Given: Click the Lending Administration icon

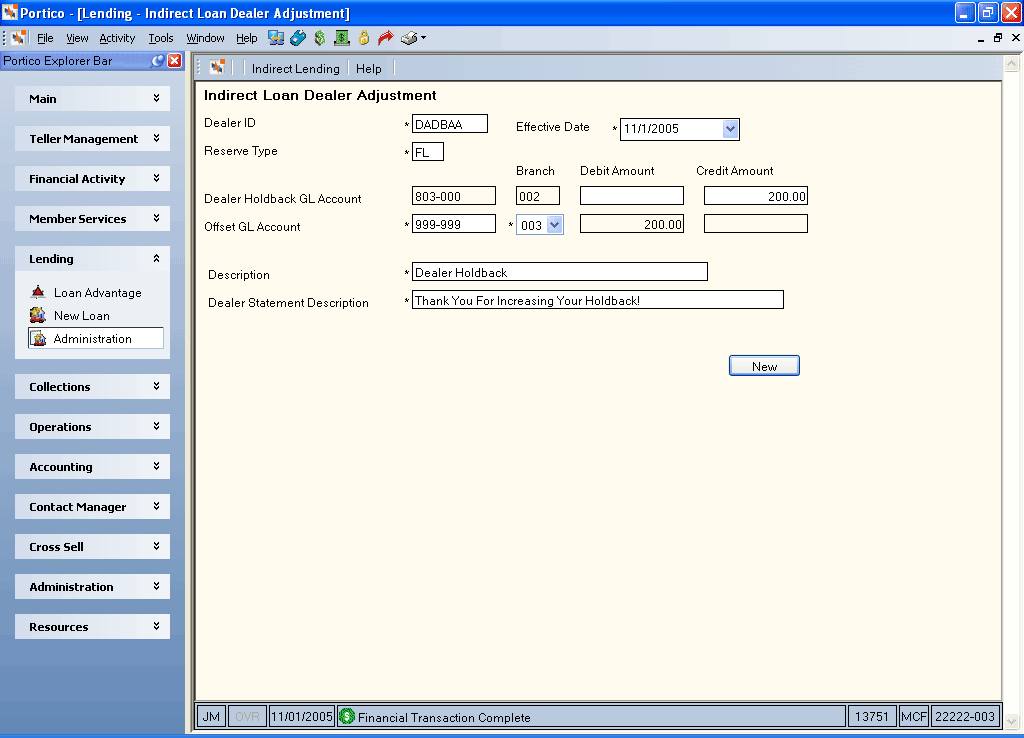Looking at the screenshot, I should click(39, 338).
